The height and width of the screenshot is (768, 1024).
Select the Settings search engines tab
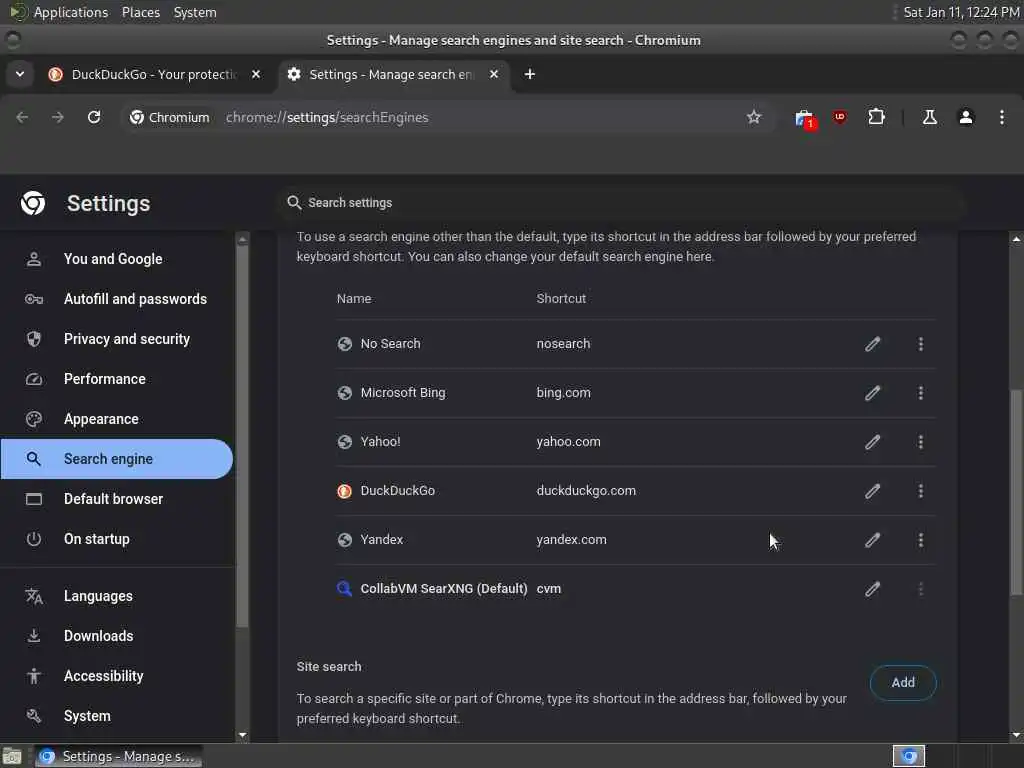(394, 74)
